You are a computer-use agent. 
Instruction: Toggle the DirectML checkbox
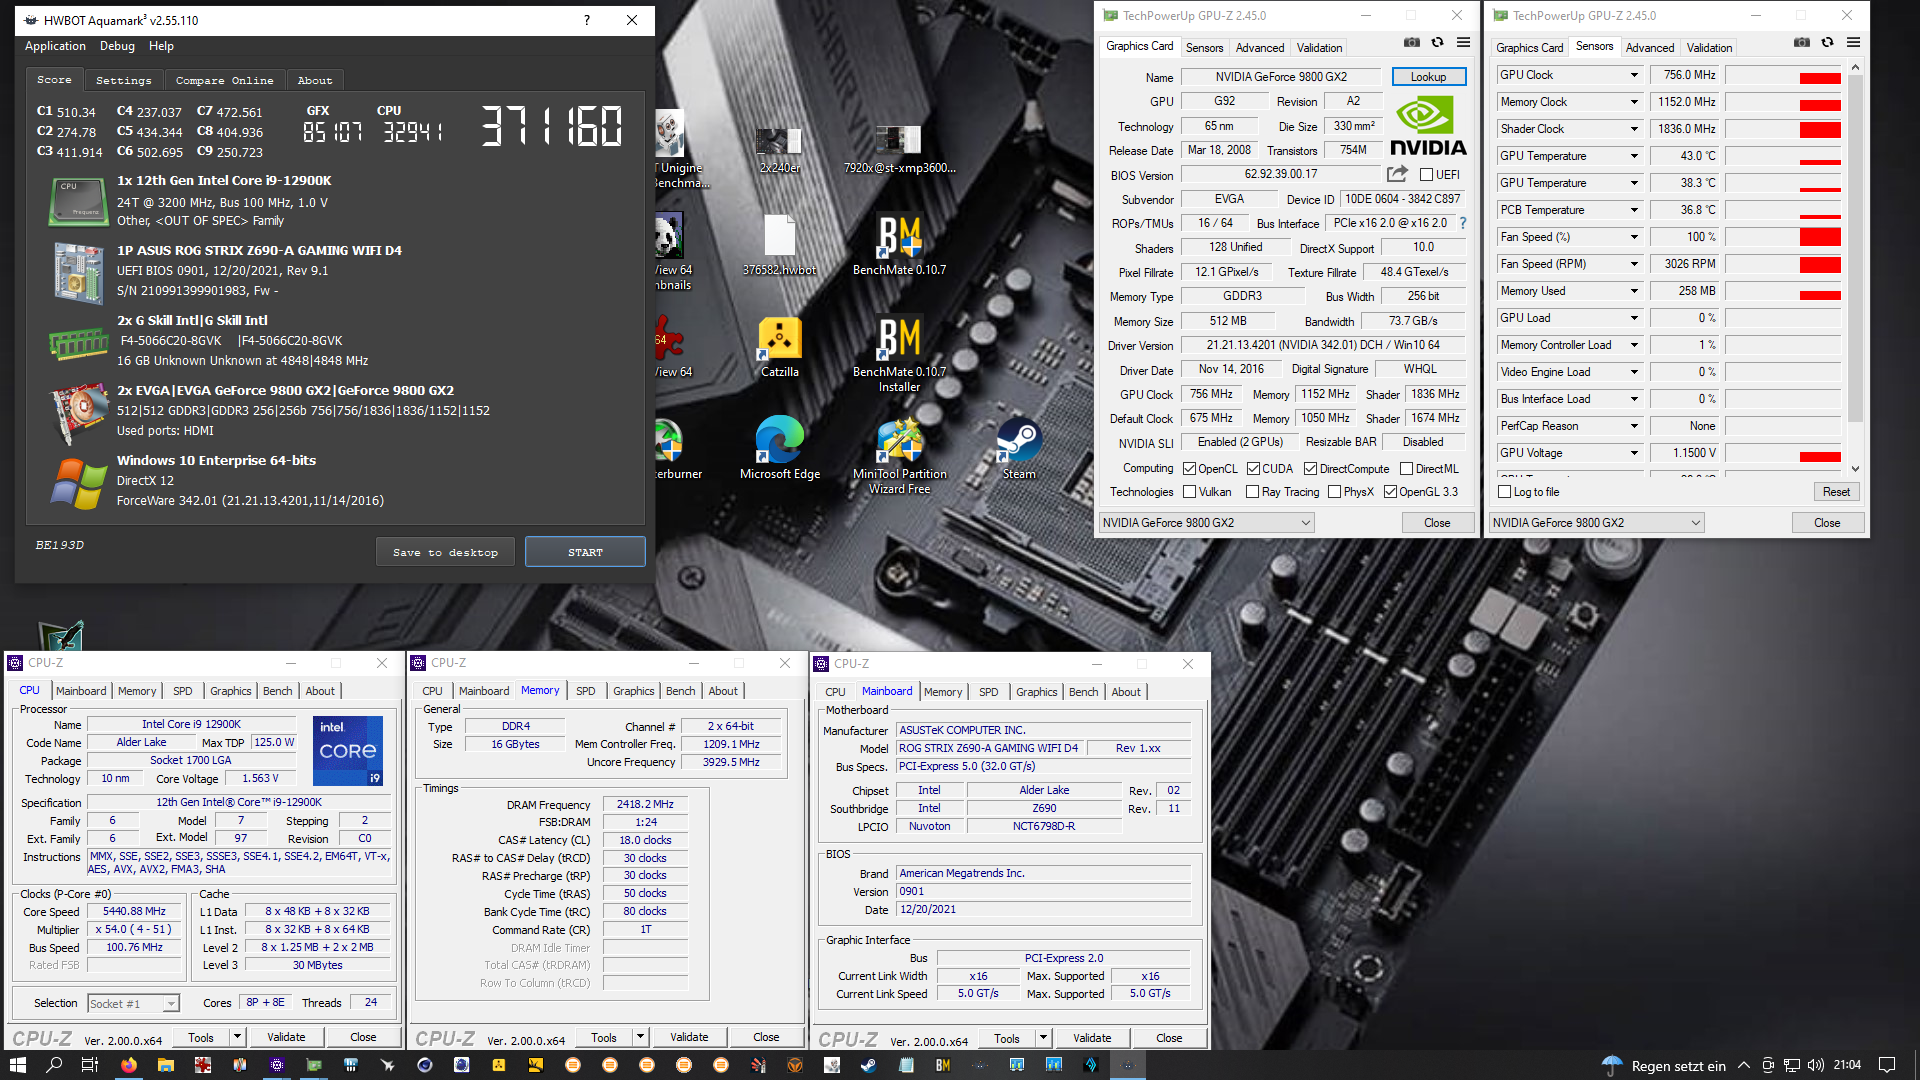pyautogui.click(x=1406, y=468)
